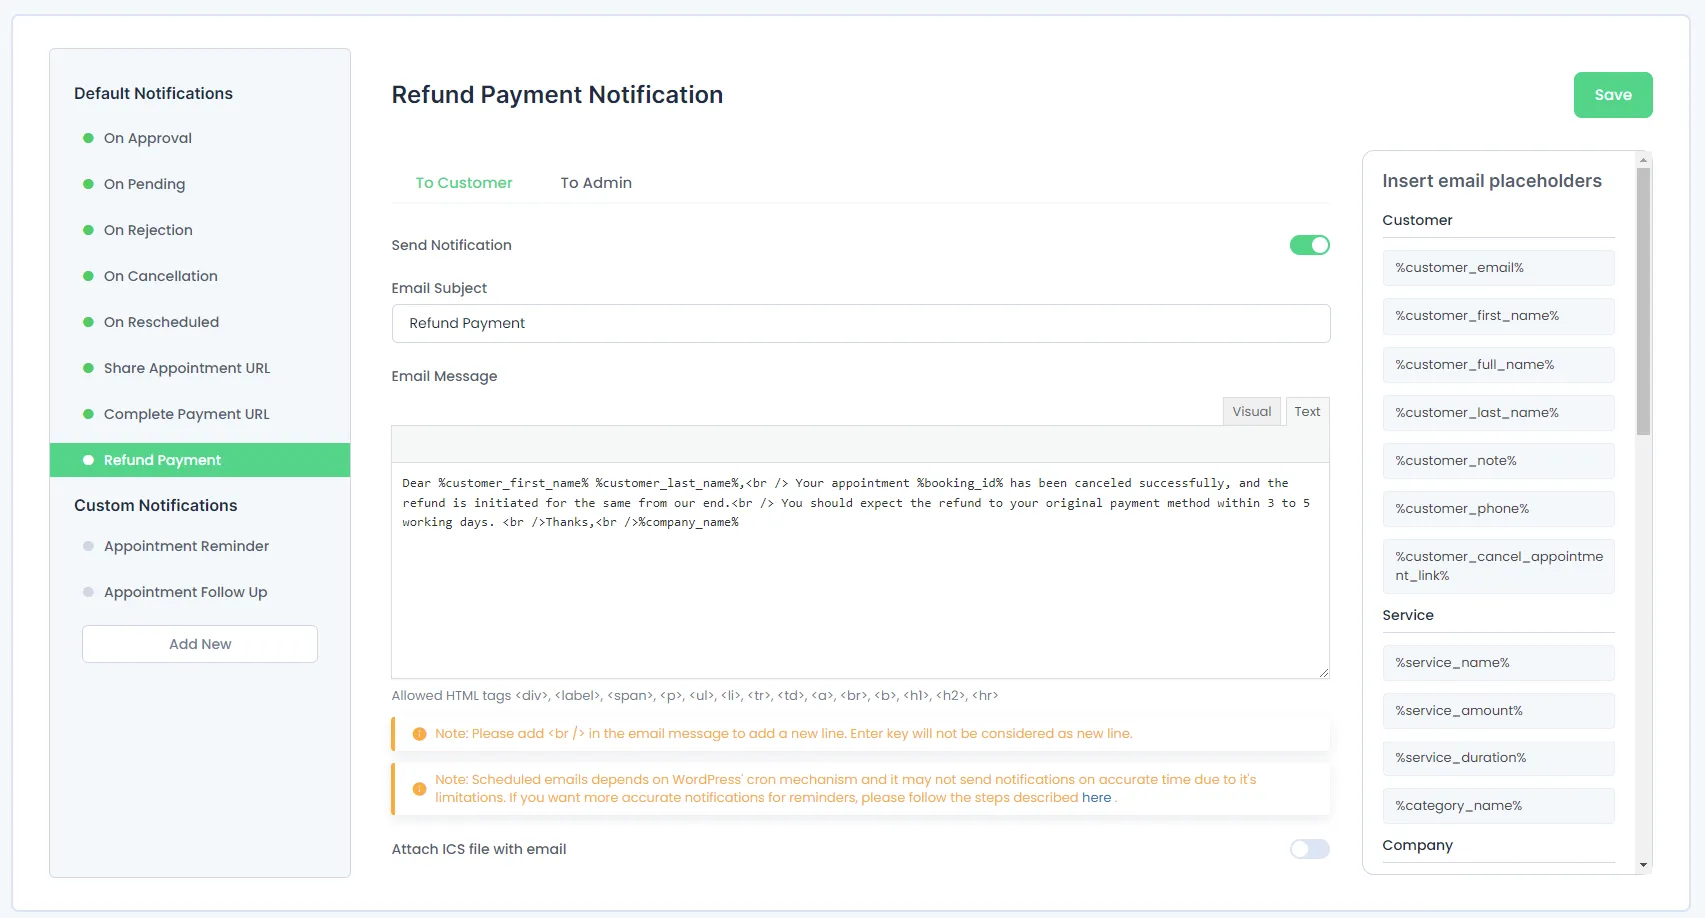The image size is (1705, 918).
Task: Click the orange warning icon beside new line note
Action: point(420,734)
